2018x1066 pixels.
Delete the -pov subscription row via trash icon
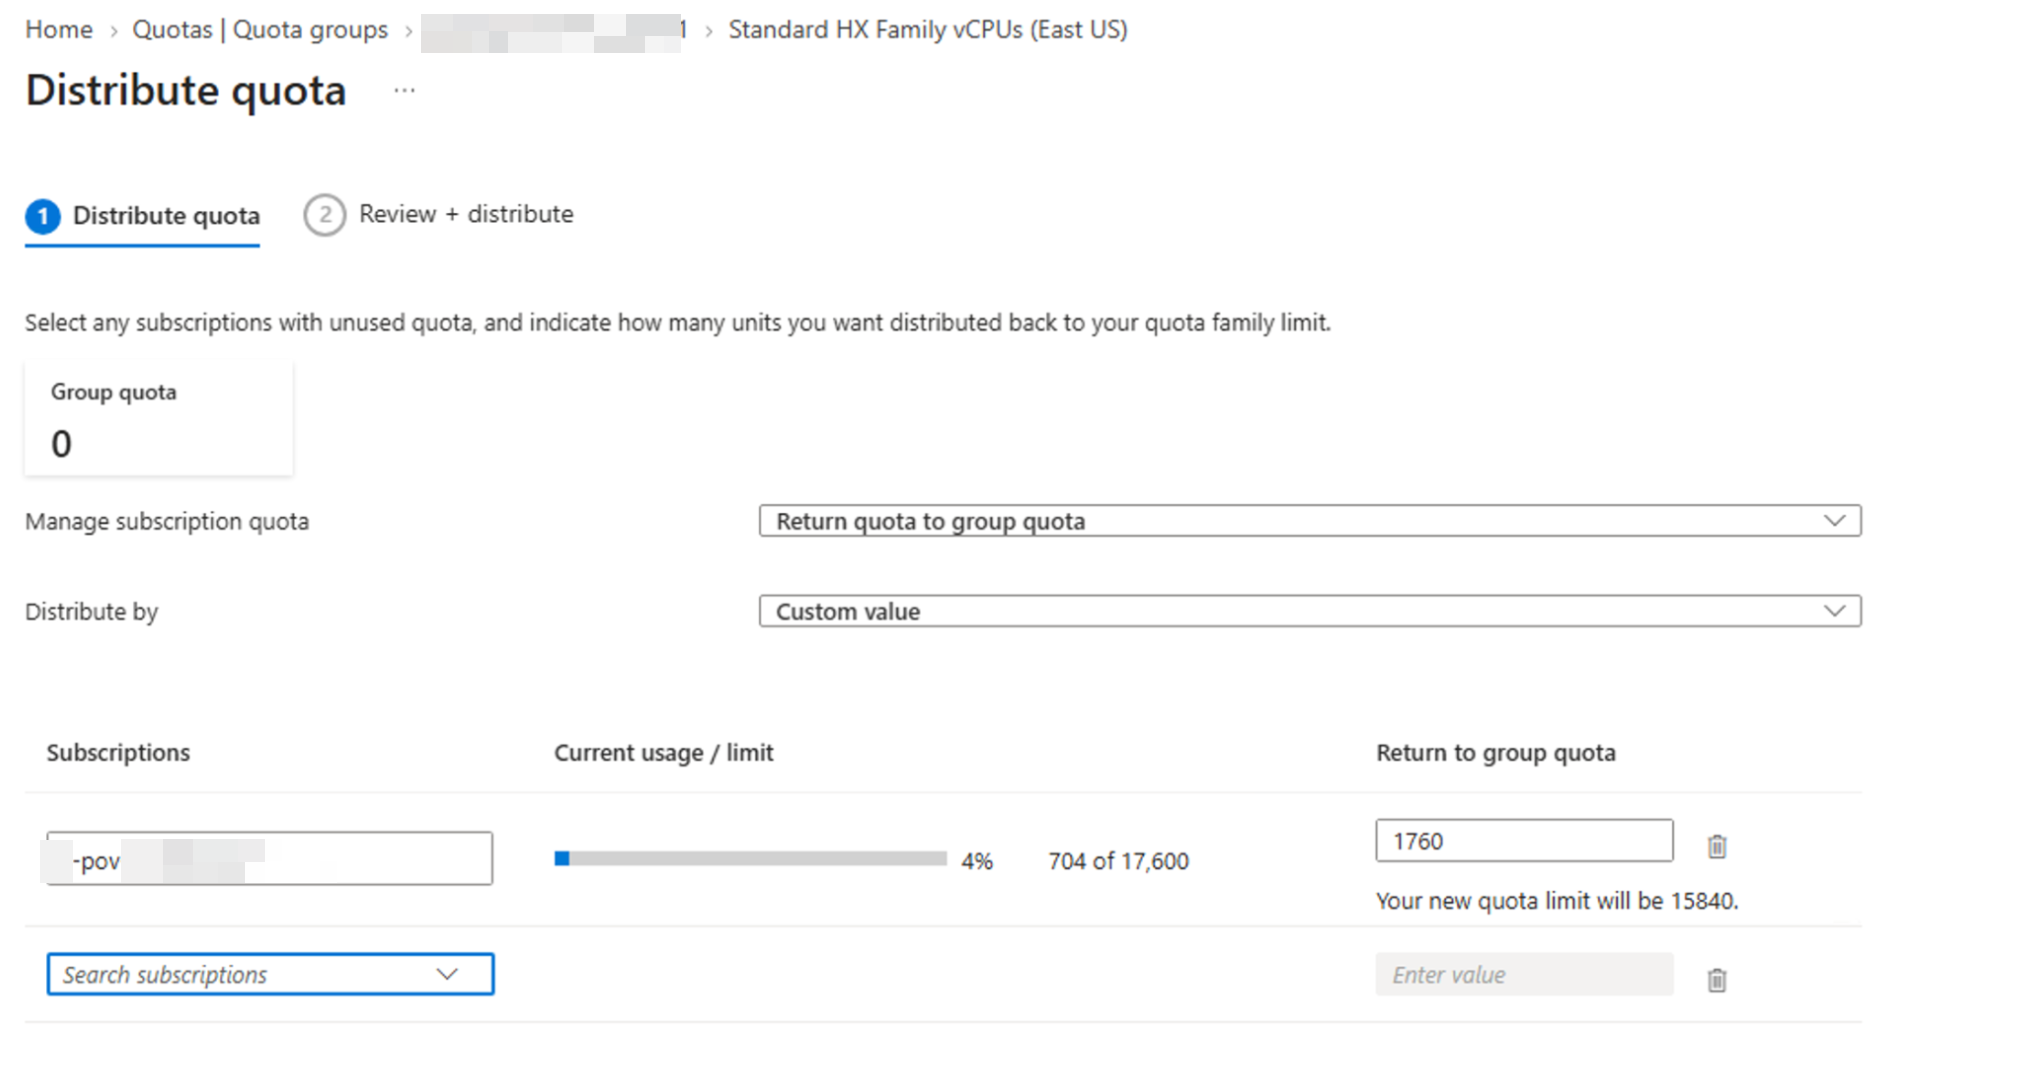pos(1716,846)
